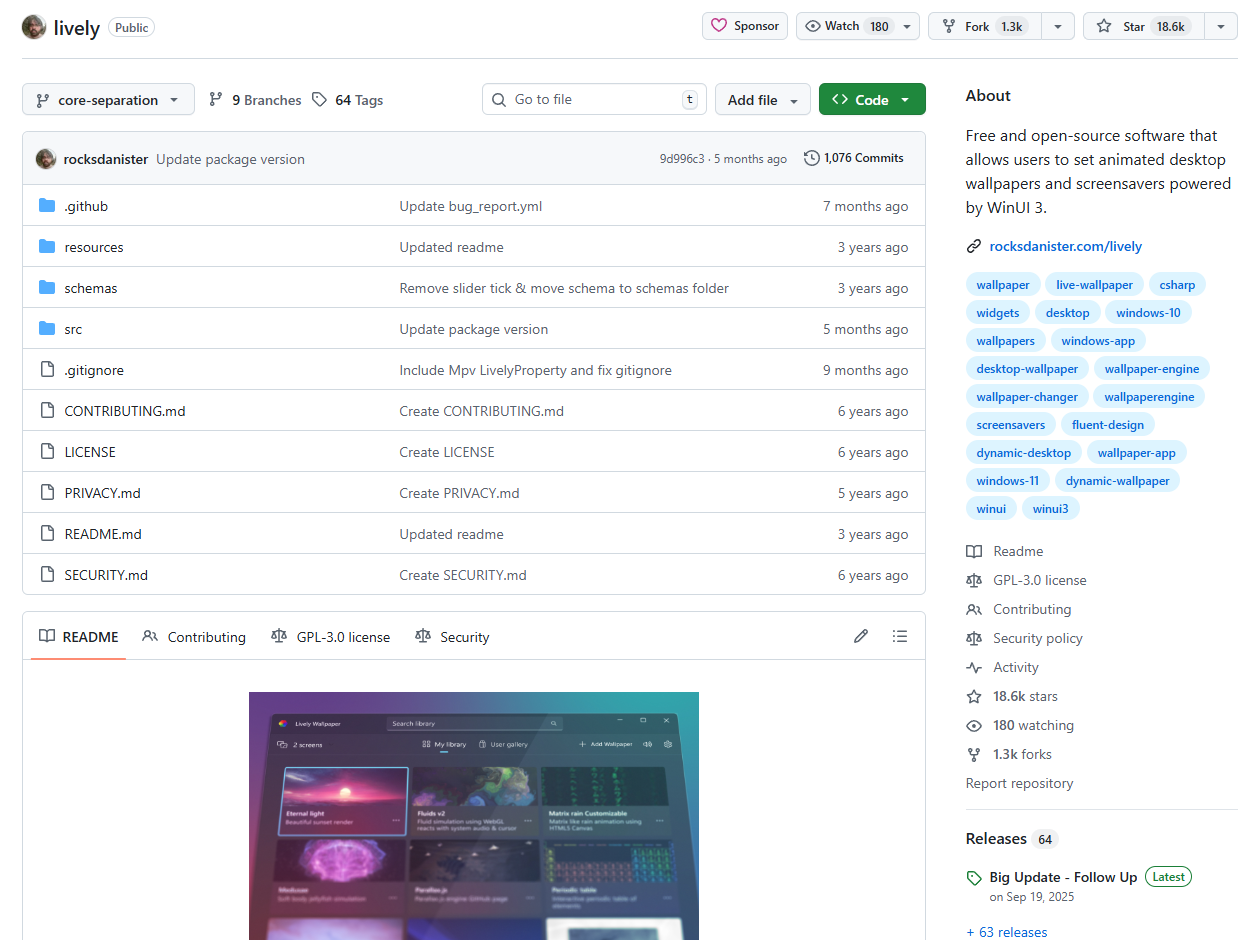This screenshot has height=940, width=1244.
Task: Select the csharp topic tag
Action: coord(1177,285)
